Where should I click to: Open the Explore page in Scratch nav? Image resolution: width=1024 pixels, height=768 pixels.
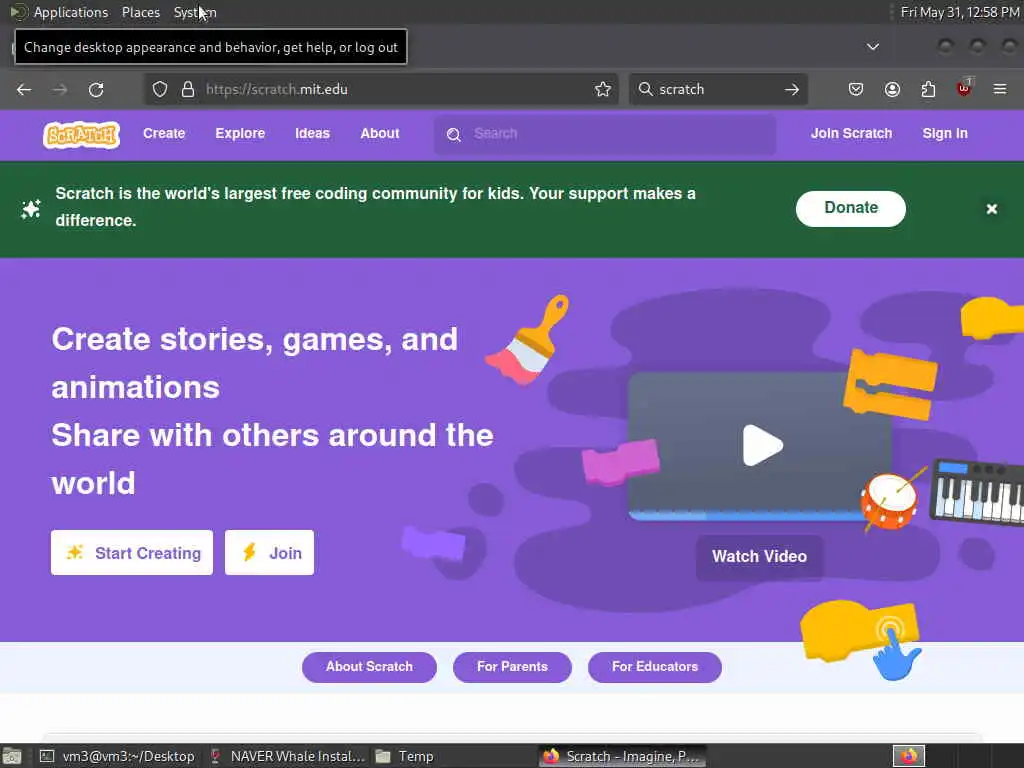pos(240,133)
